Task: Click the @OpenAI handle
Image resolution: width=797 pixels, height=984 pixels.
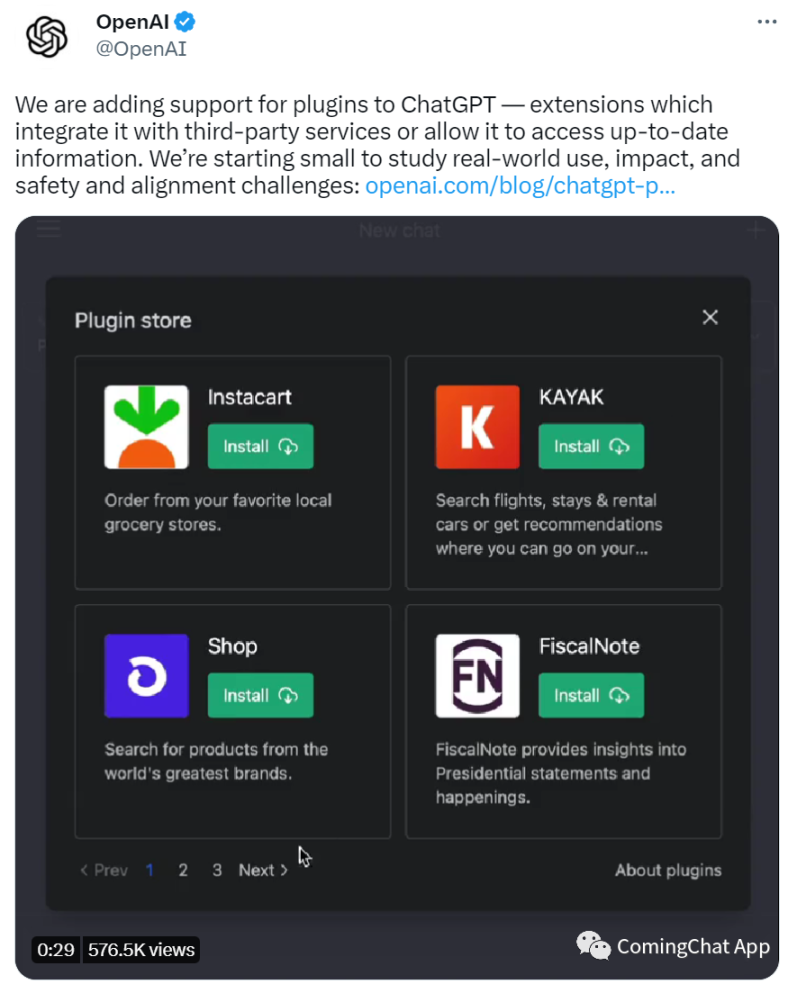Action: pyautogui.click(x=141, y=48)
